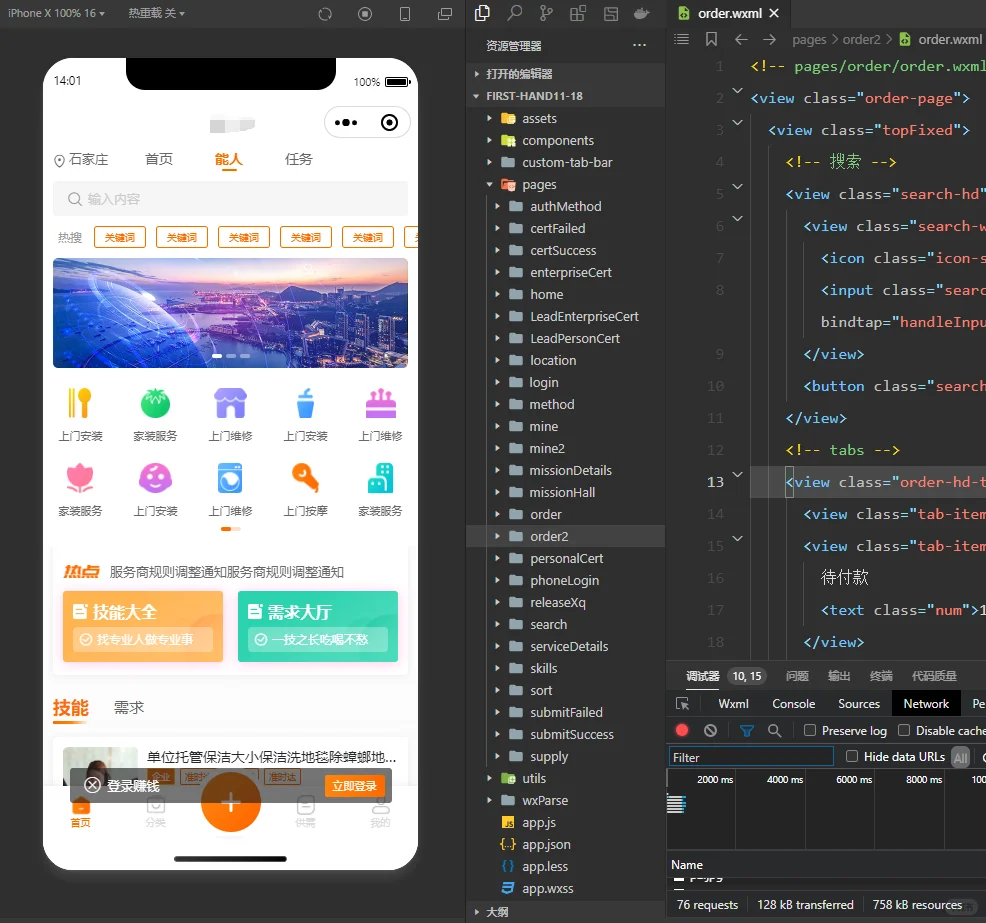The image size is (986, 923).
Task: Open the source control branch icon
Action: click(546, 13)
